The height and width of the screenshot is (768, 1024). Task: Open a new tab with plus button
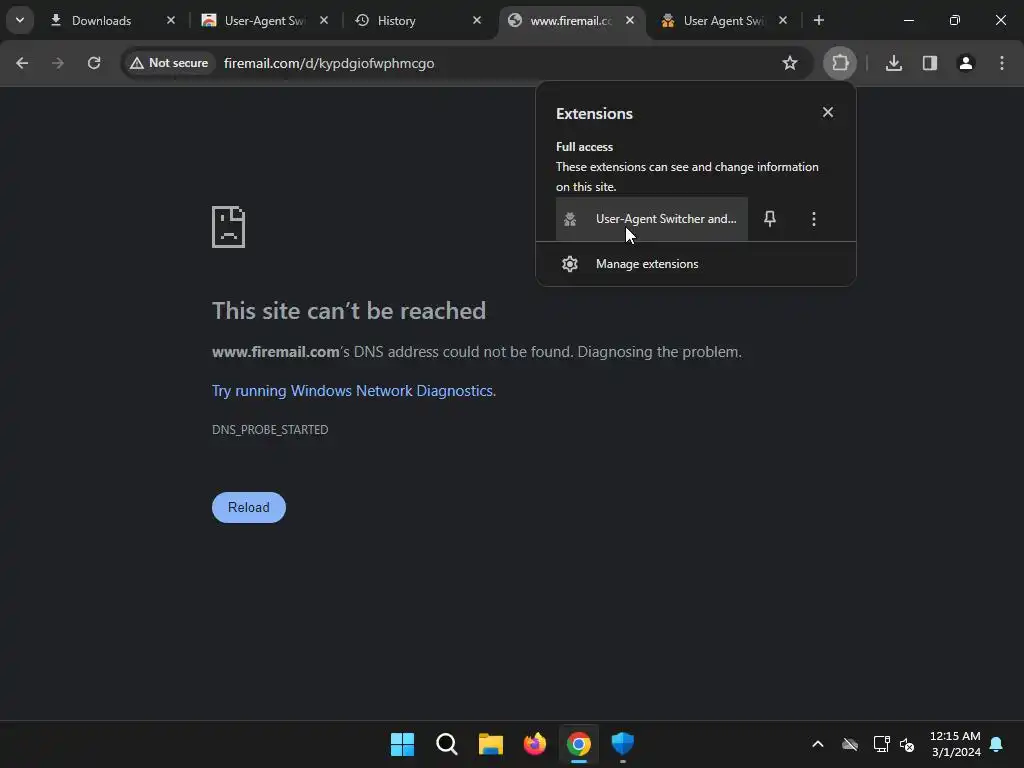[818, 20]
